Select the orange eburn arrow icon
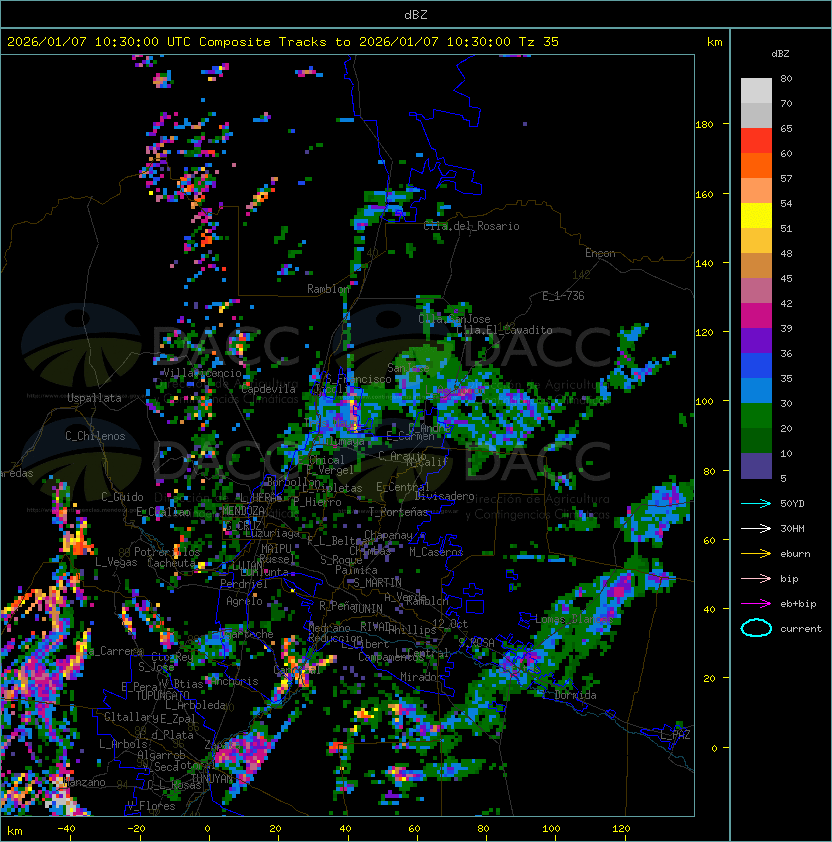The width and height of the screenshot is (832, 842). 756,553
